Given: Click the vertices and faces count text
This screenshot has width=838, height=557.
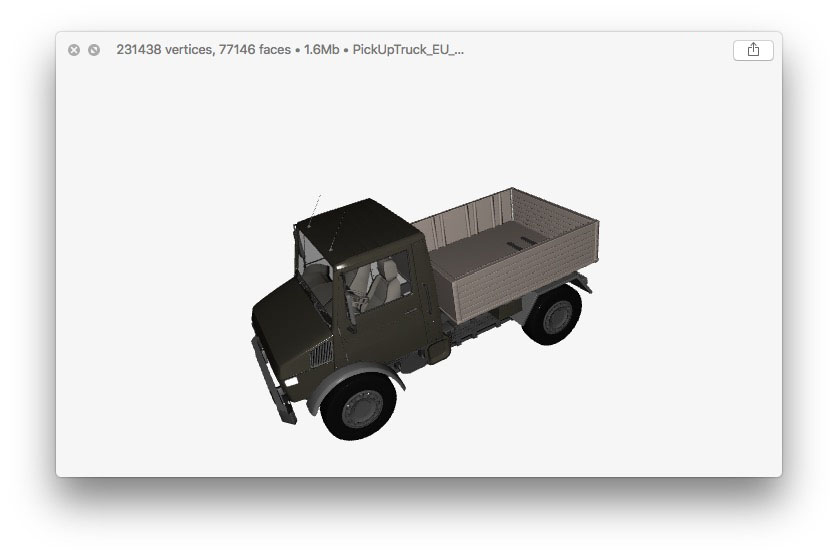Looking at the screenshot, I should [204, 50].
